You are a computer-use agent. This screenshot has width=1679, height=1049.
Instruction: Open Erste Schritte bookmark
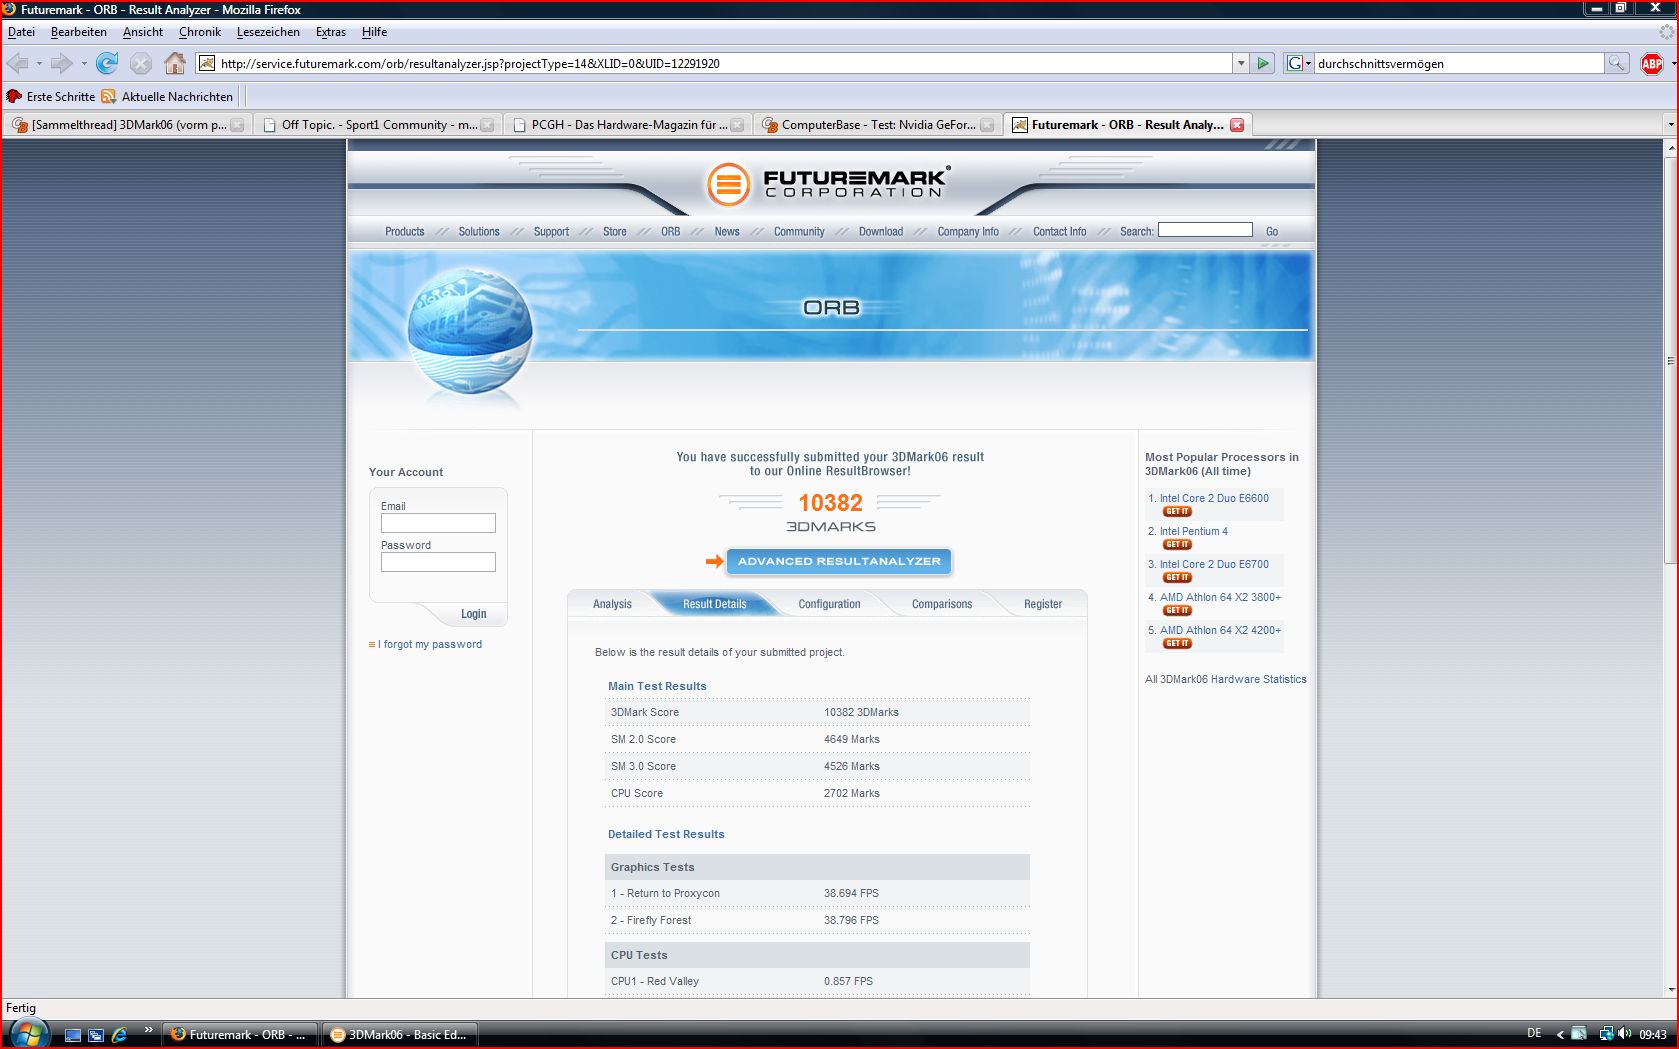point(51,96)
